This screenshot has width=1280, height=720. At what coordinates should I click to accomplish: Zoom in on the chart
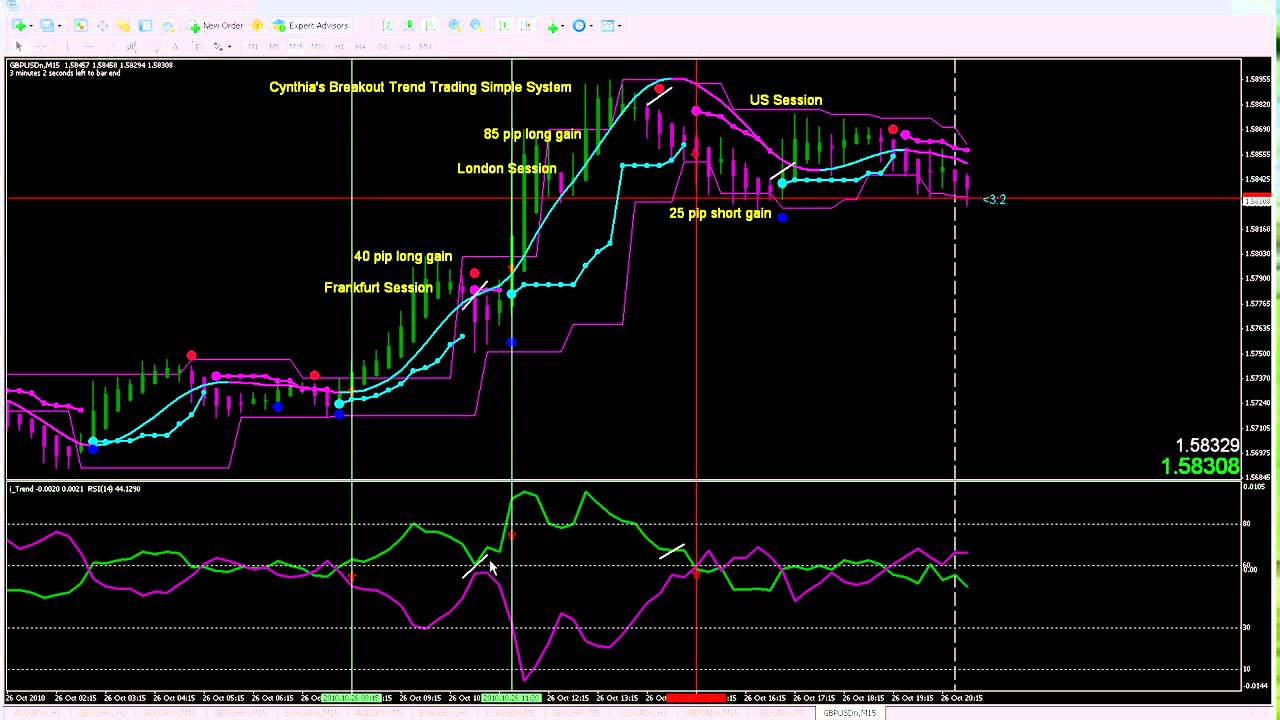point(455,25)
